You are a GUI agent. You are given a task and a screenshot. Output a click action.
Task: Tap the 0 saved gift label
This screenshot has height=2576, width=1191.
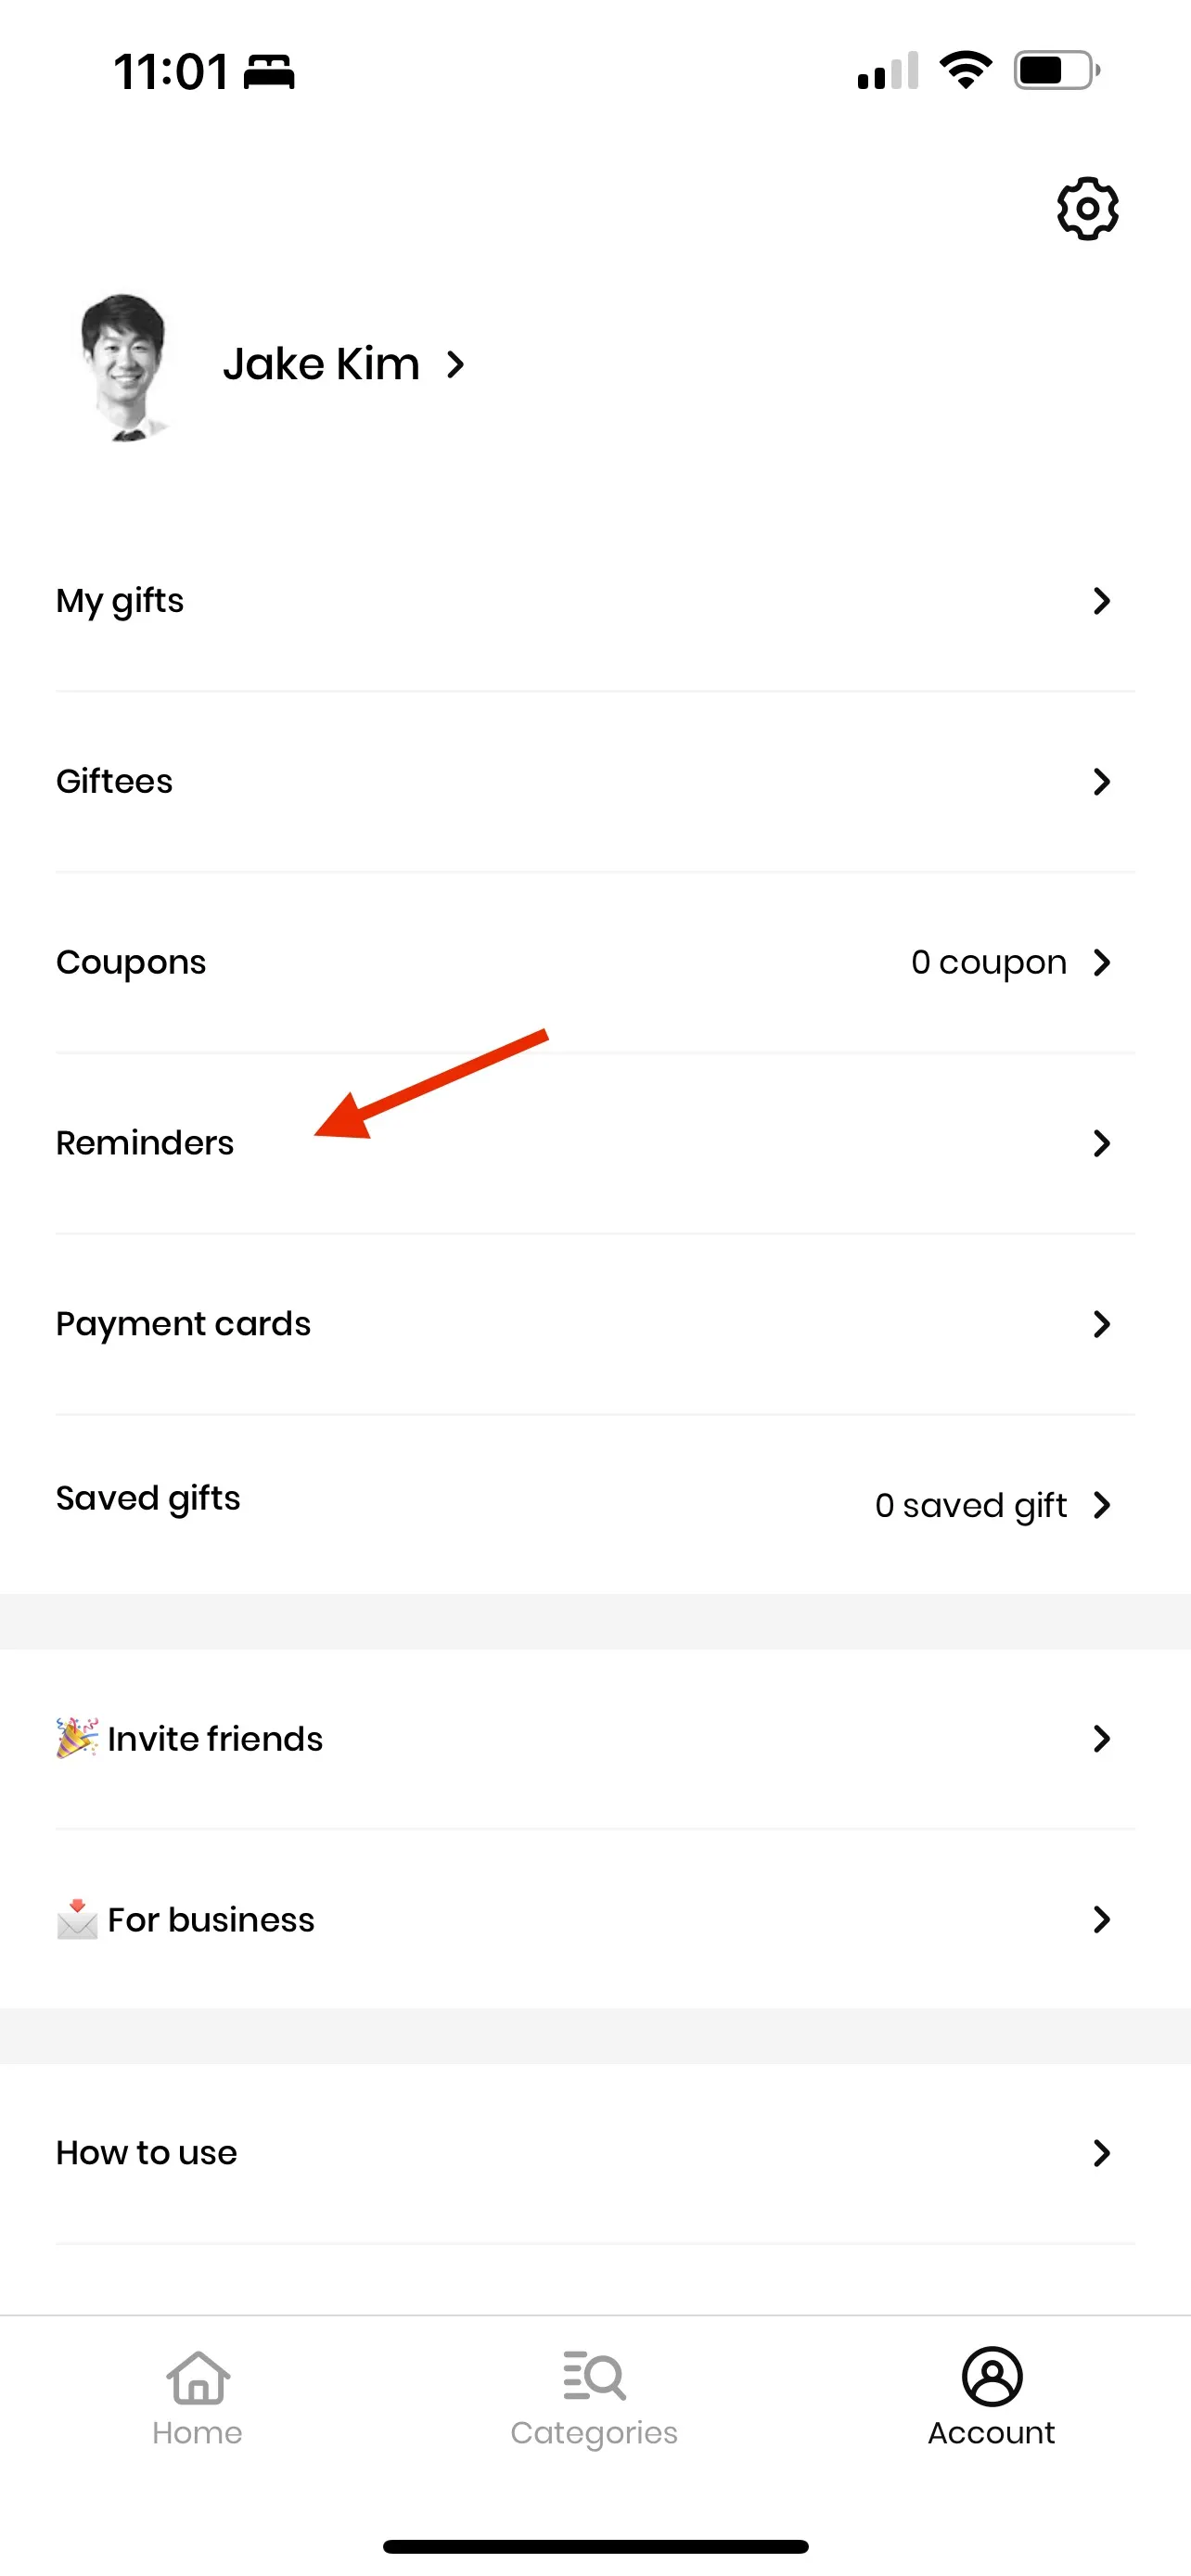tap(970, 1506)
